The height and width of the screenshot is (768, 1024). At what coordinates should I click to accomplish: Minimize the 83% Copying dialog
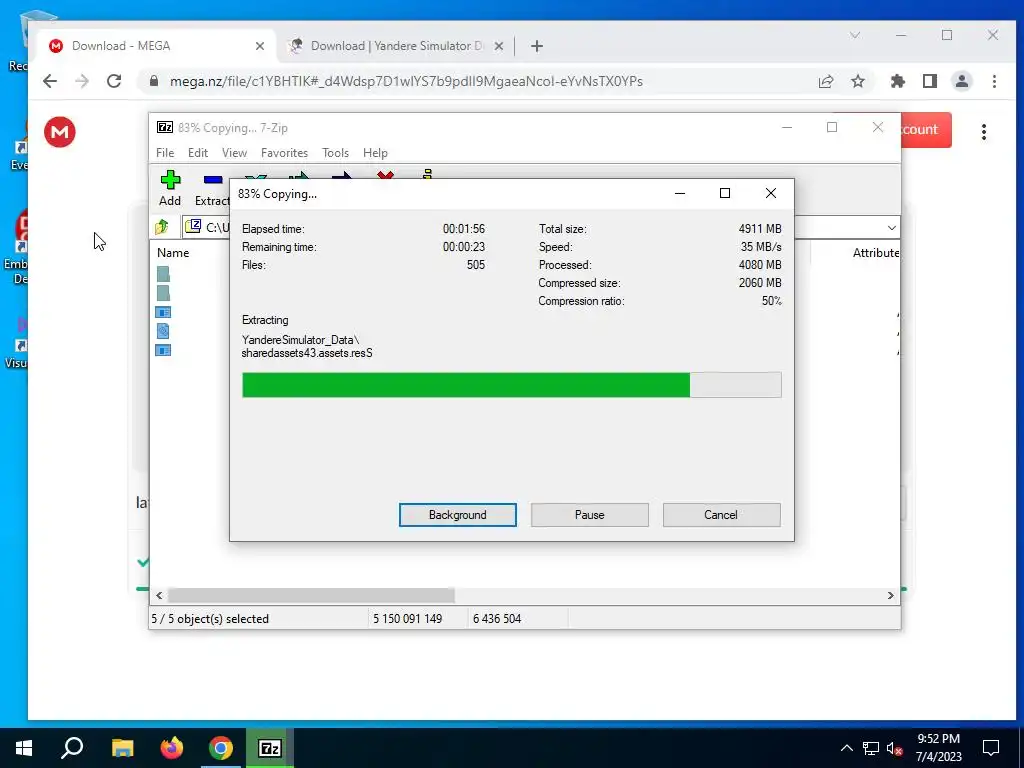point(680,193)
